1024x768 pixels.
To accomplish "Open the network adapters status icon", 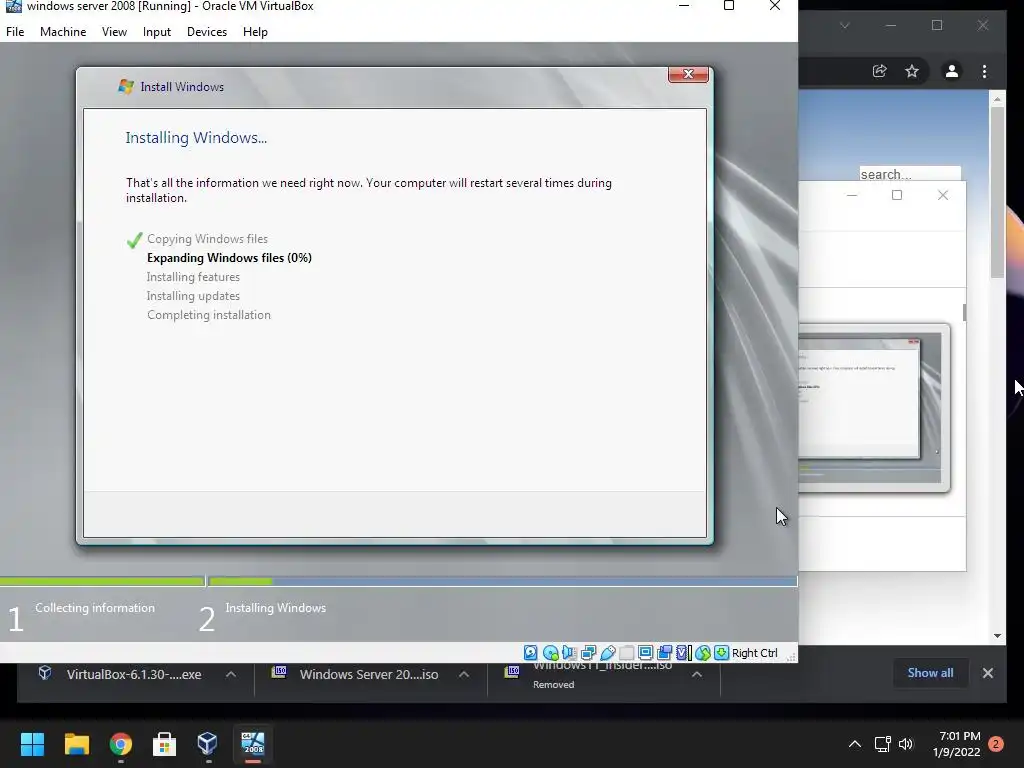I will [588, 652].
